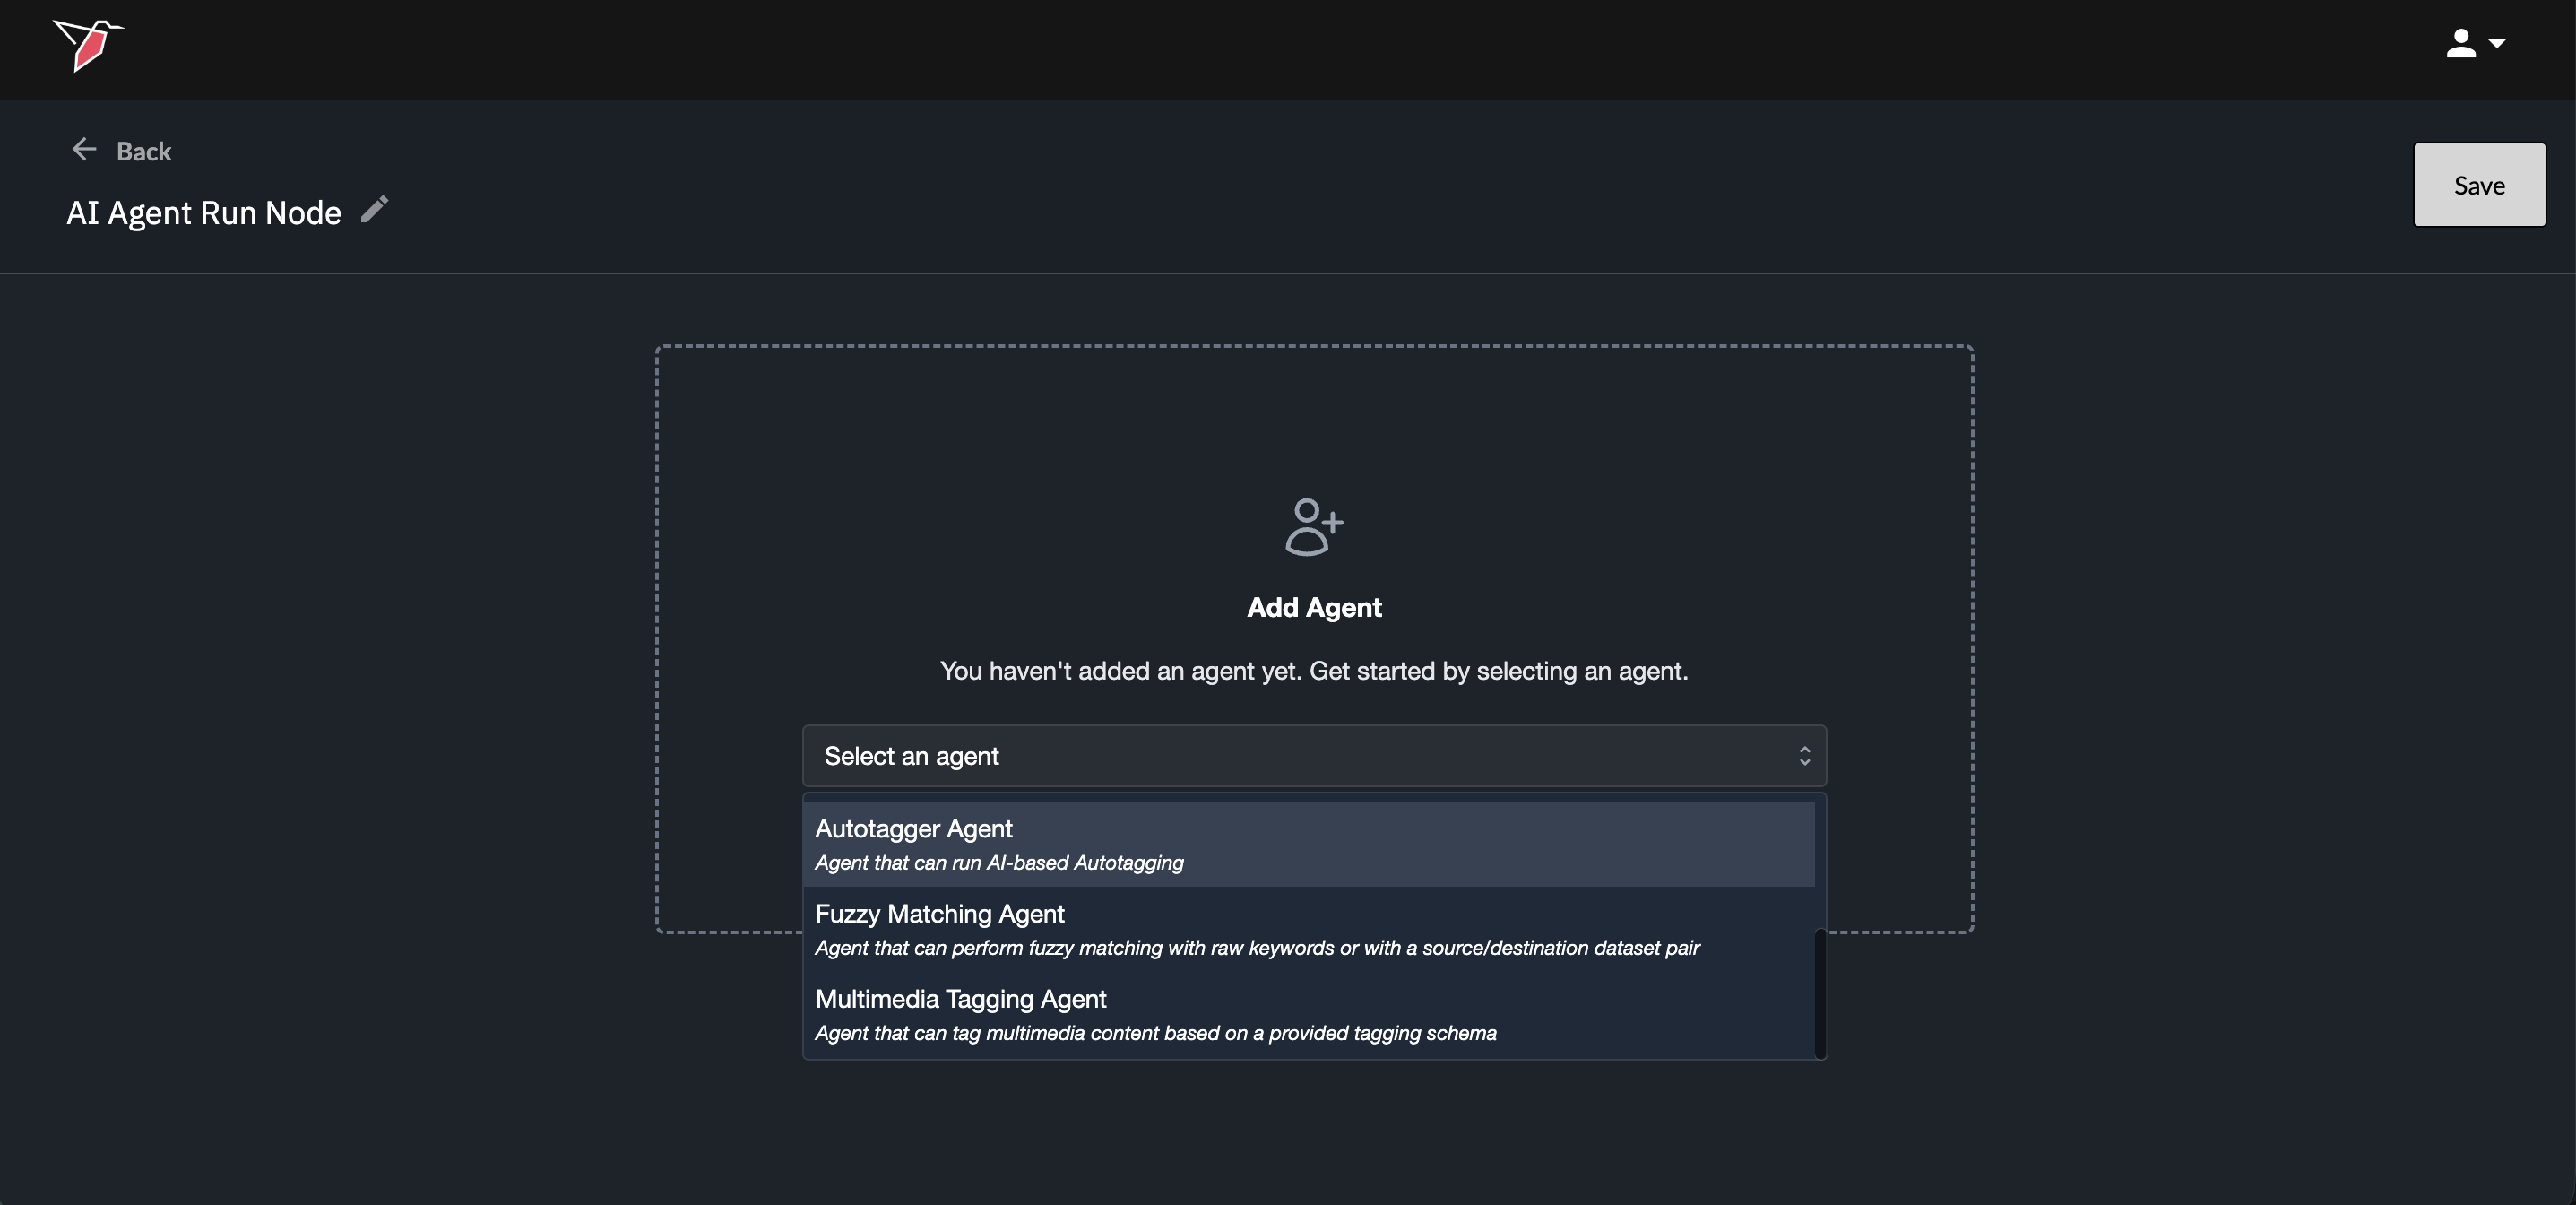Go back using the Back link
This screenshot has height=1205, width=2576.
(x=144, y=151)
